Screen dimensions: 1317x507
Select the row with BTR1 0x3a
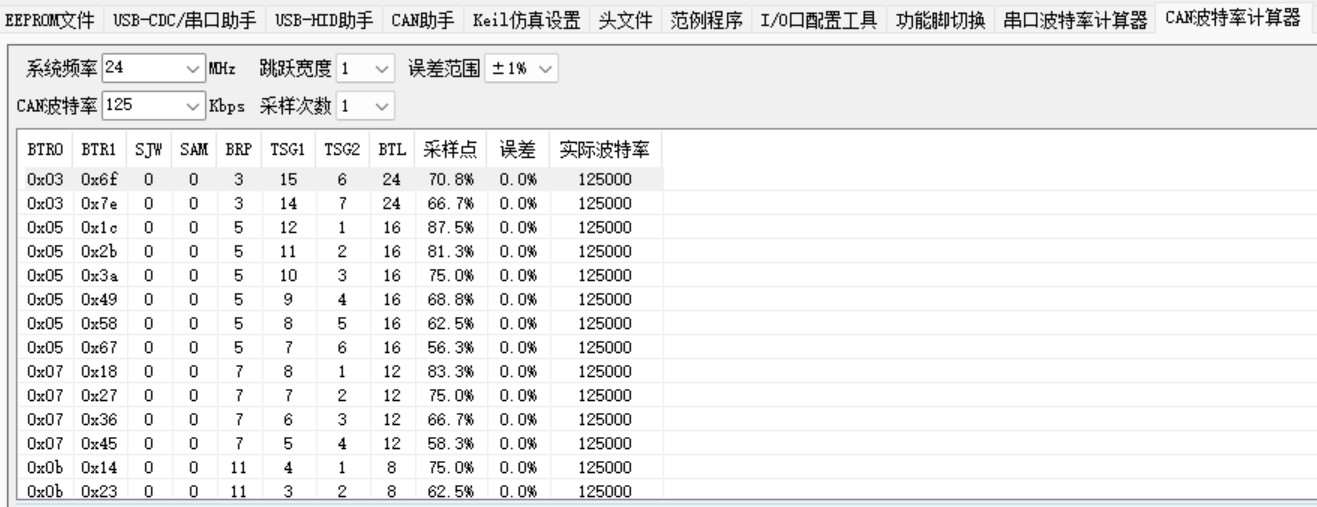tap(341, 275)
